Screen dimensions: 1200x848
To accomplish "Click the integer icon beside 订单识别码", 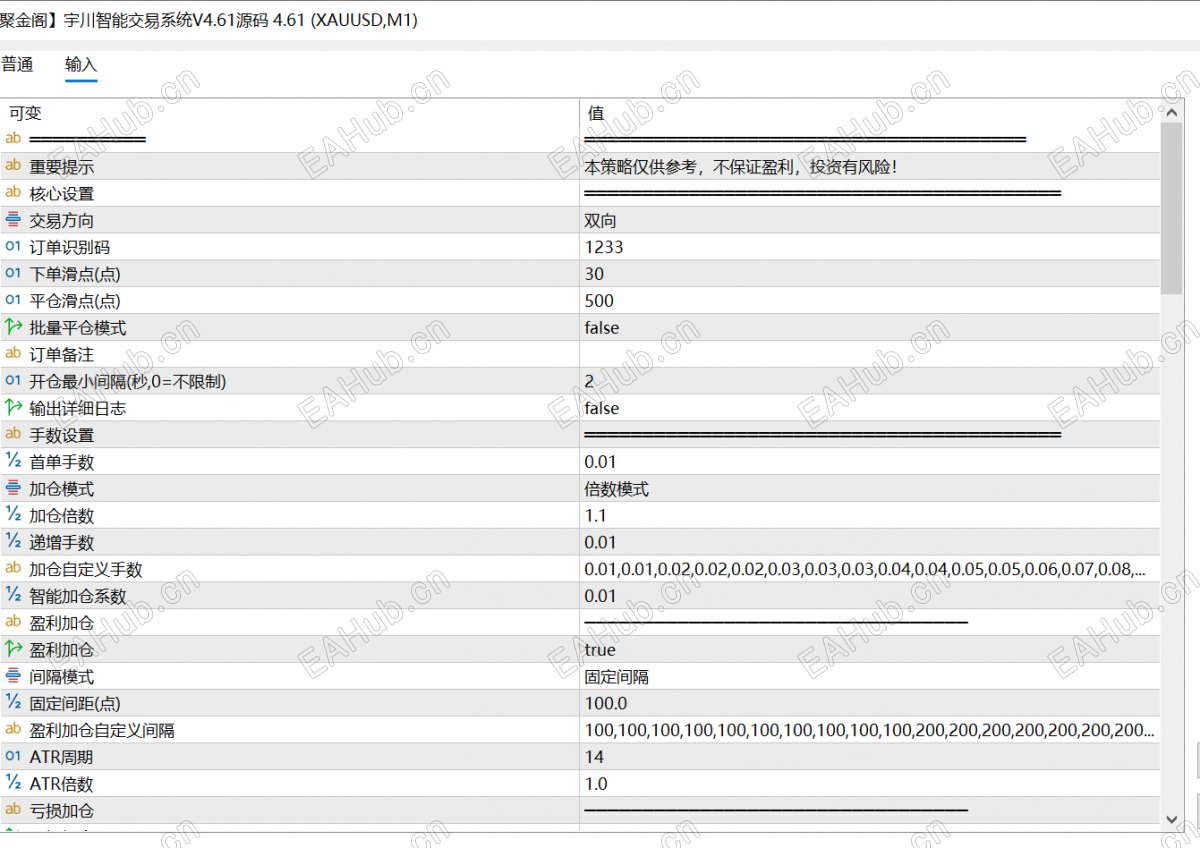I will coord(13,247).
